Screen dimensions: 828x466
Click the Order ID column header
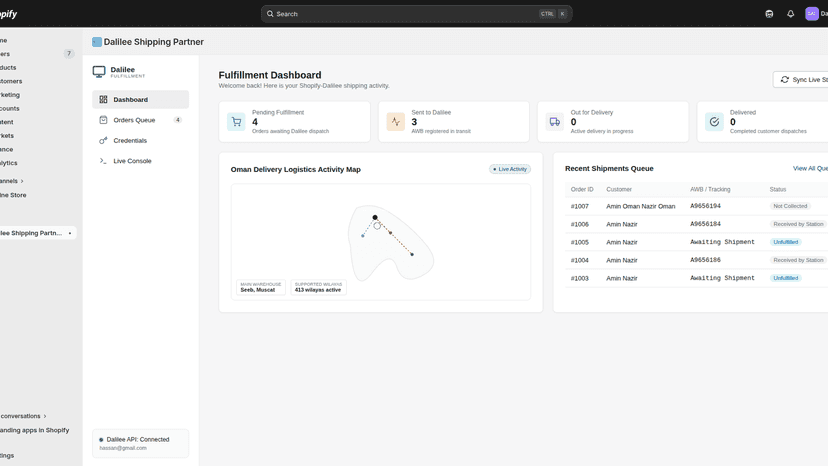(x=582, y=189)
